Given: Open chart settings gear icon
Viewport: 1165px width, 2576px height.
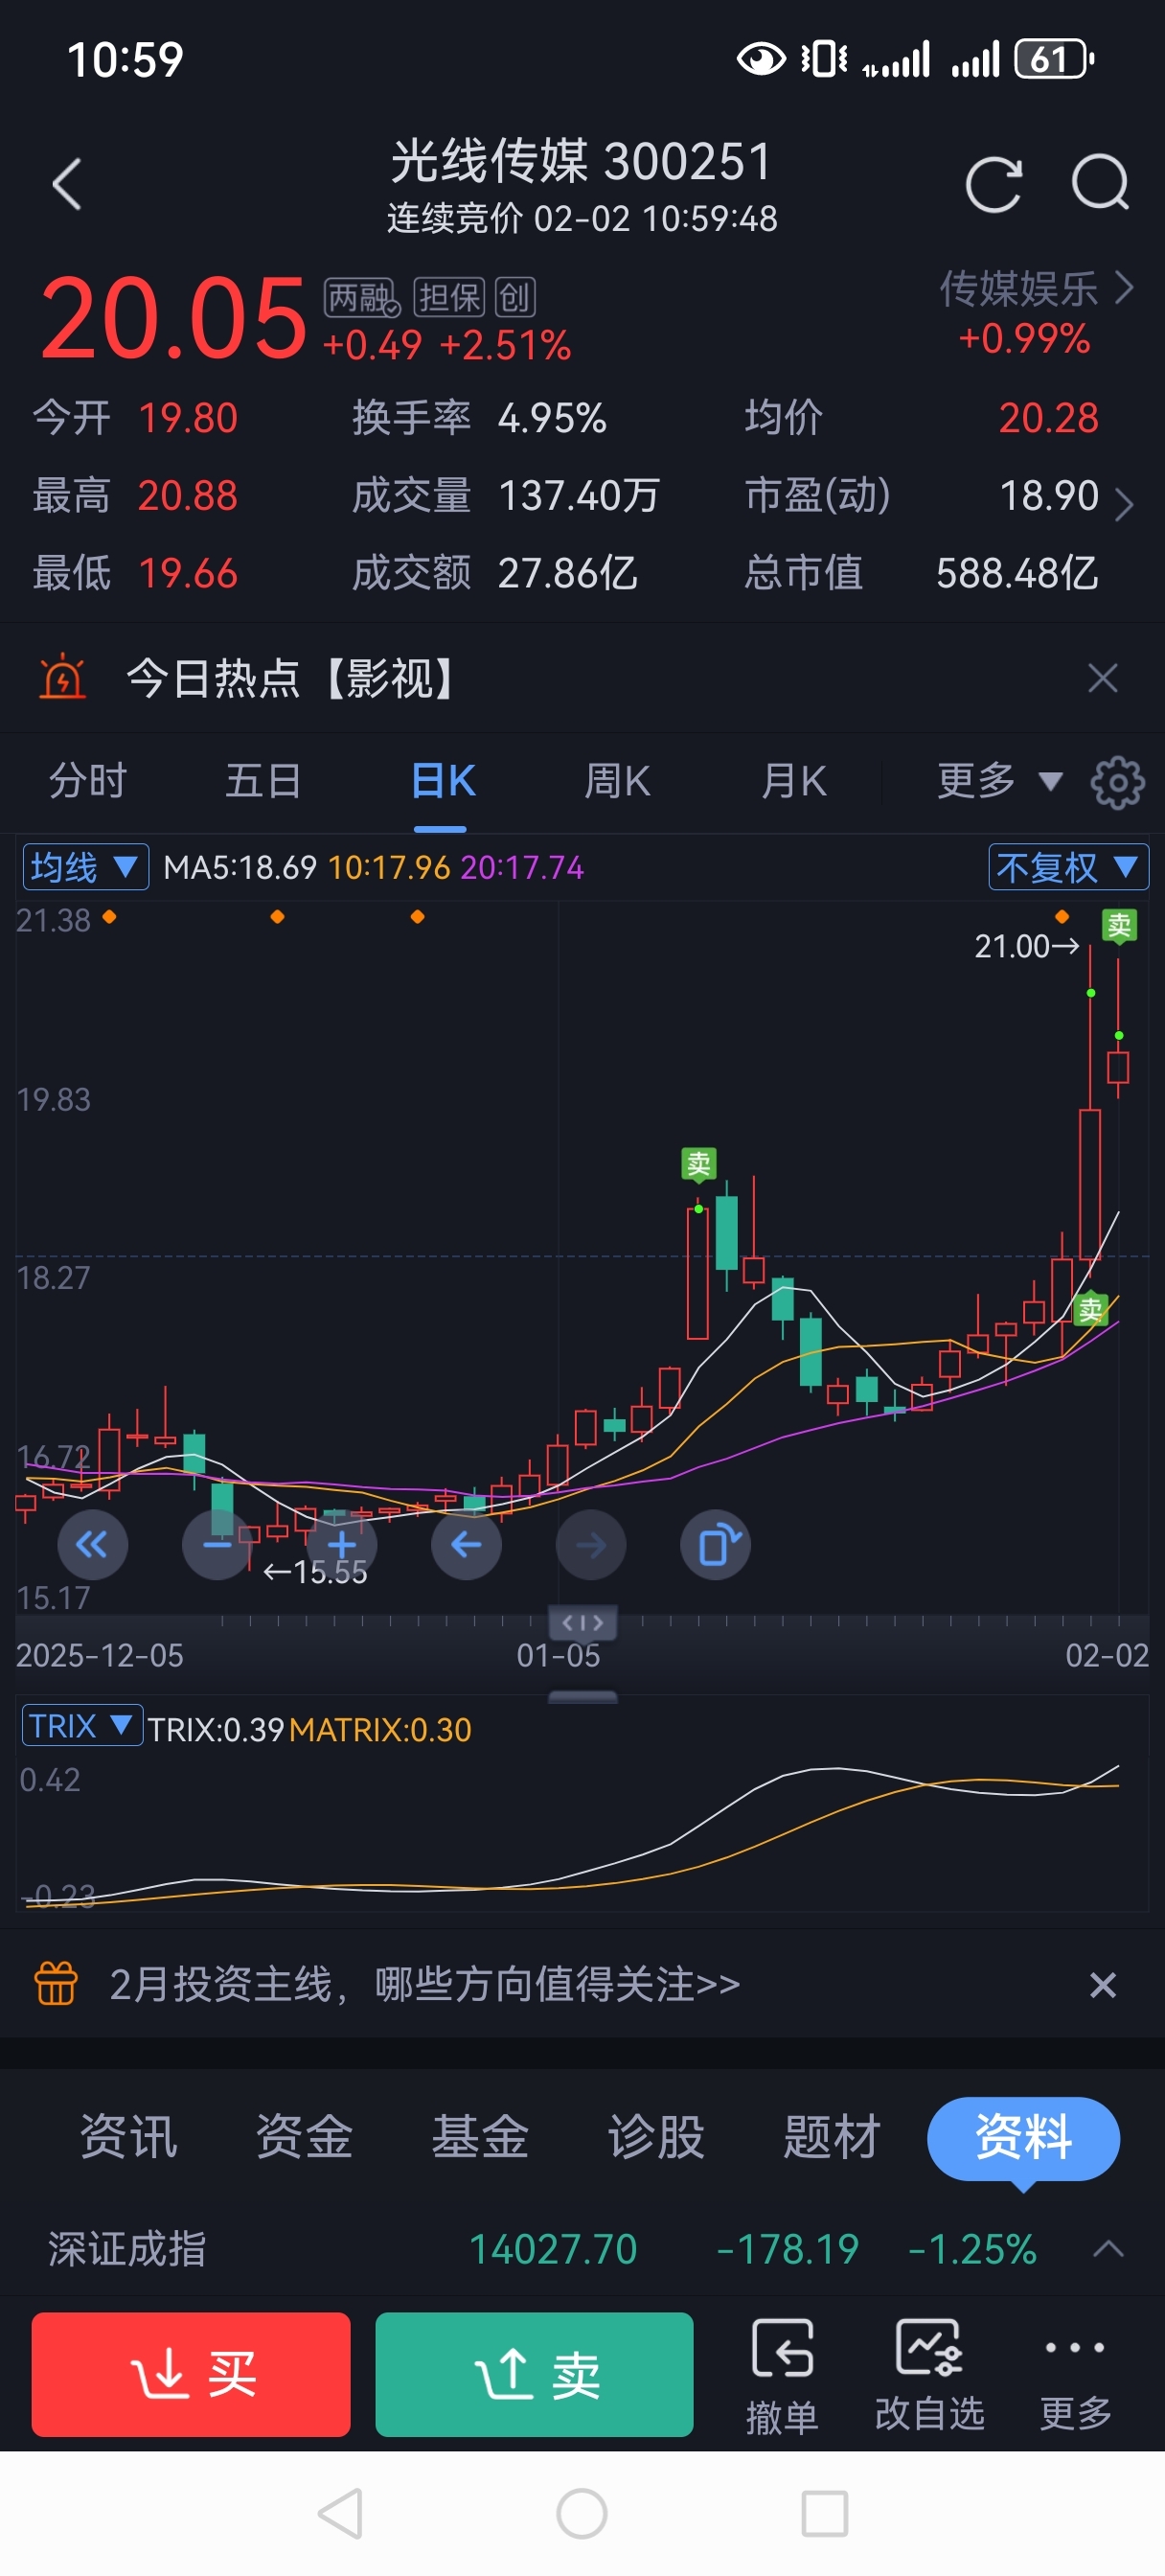Looking at the screenshot, I should click(1117, 782).
